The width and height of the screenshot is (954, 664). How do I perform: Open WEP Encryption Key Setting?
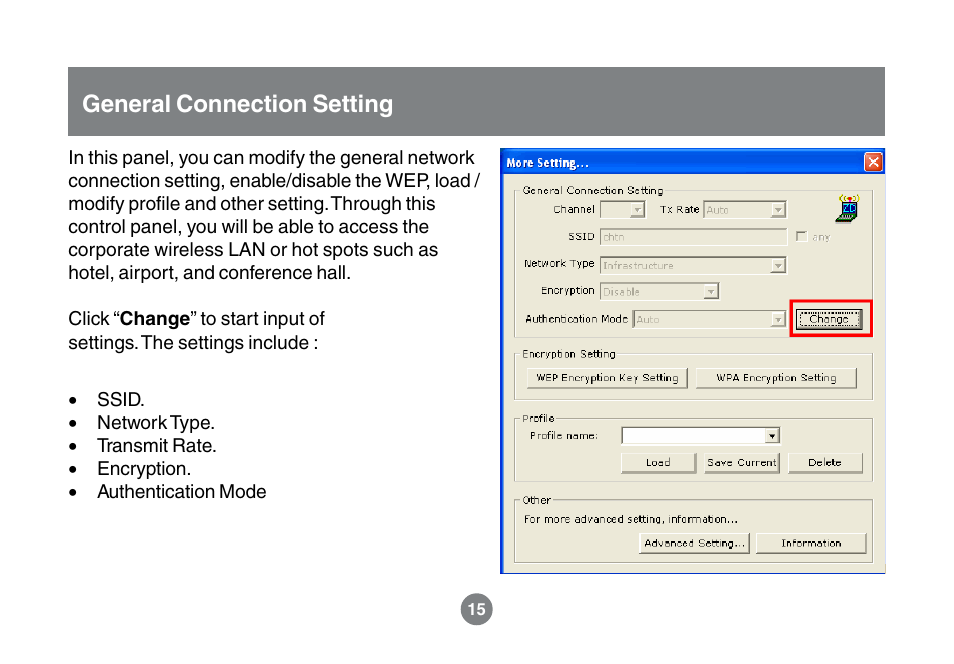click(x=607, y=377)
